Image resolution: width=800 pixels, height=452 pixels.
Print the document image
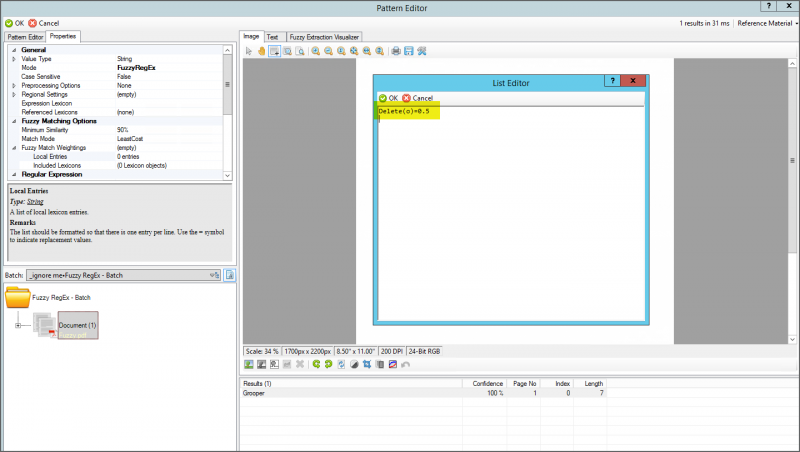pos(396,51)
